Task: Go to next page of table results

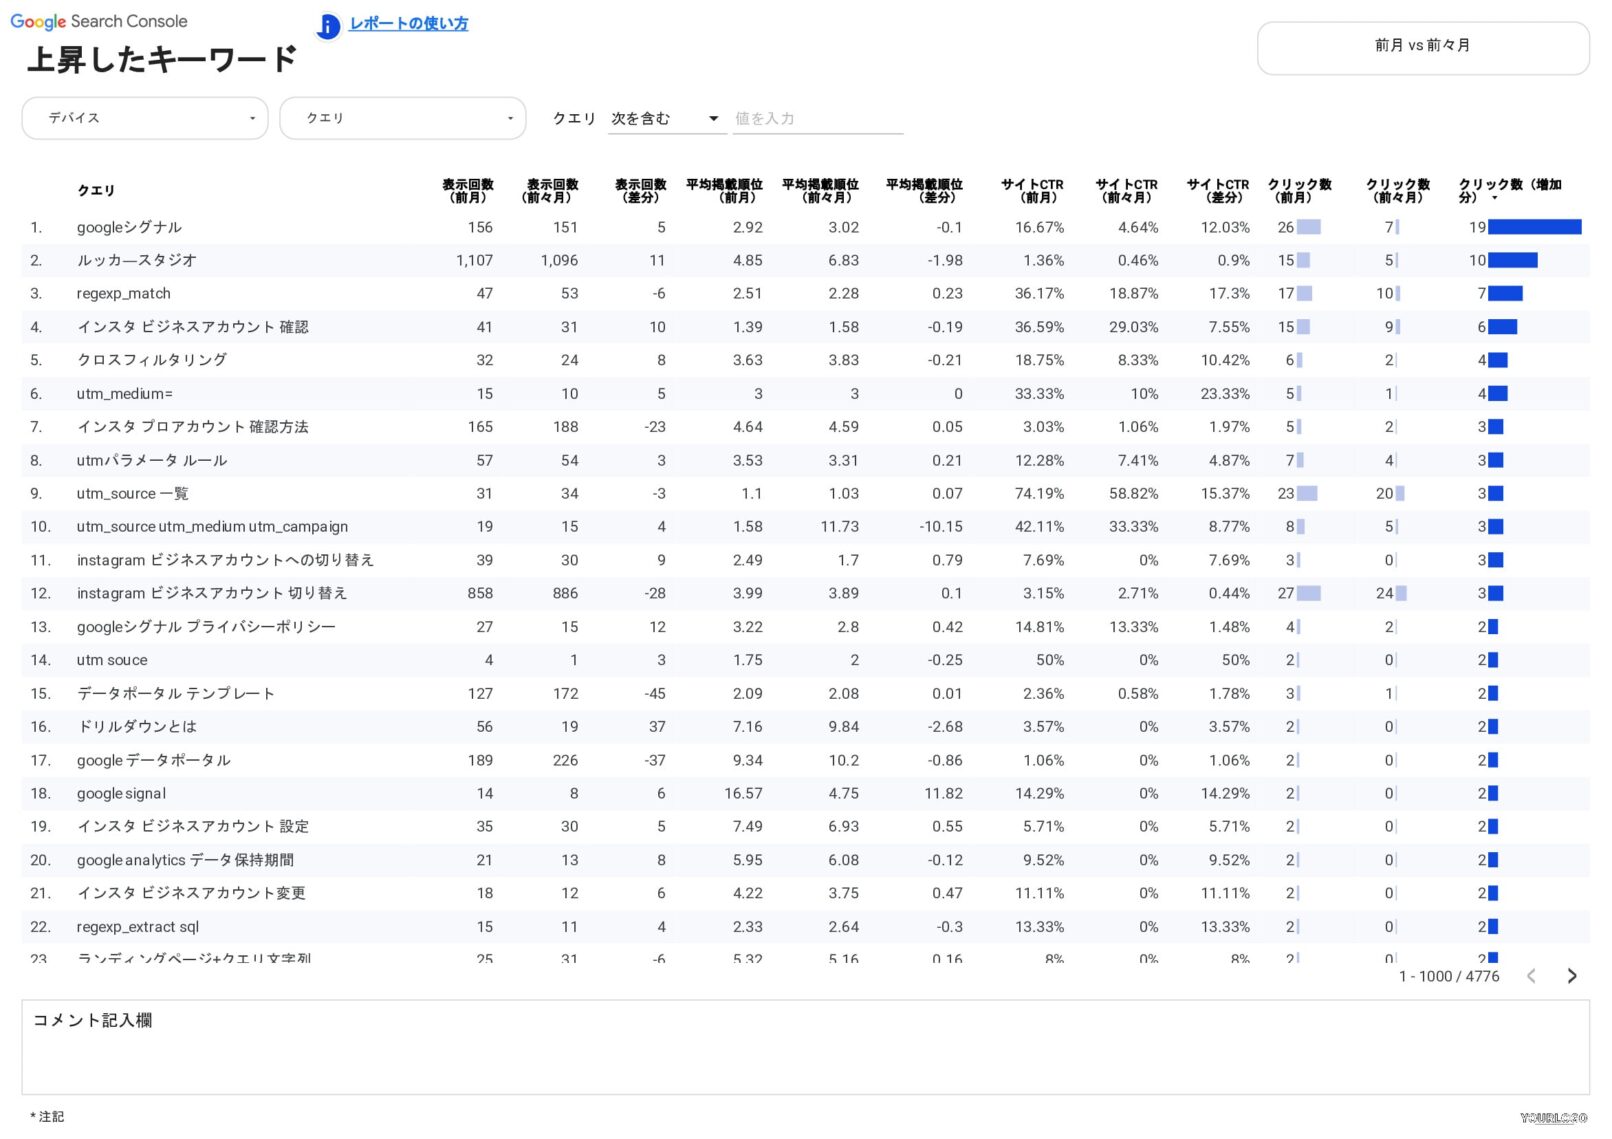Action: 1571,976
